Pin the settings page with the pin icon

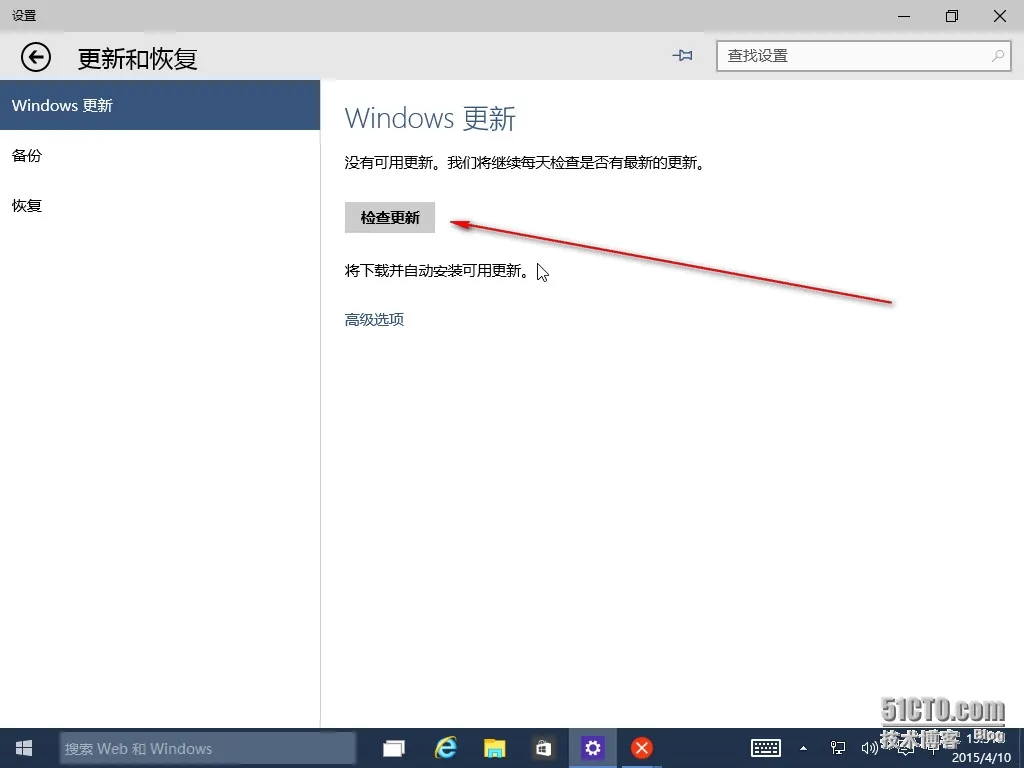coord(682,56)
